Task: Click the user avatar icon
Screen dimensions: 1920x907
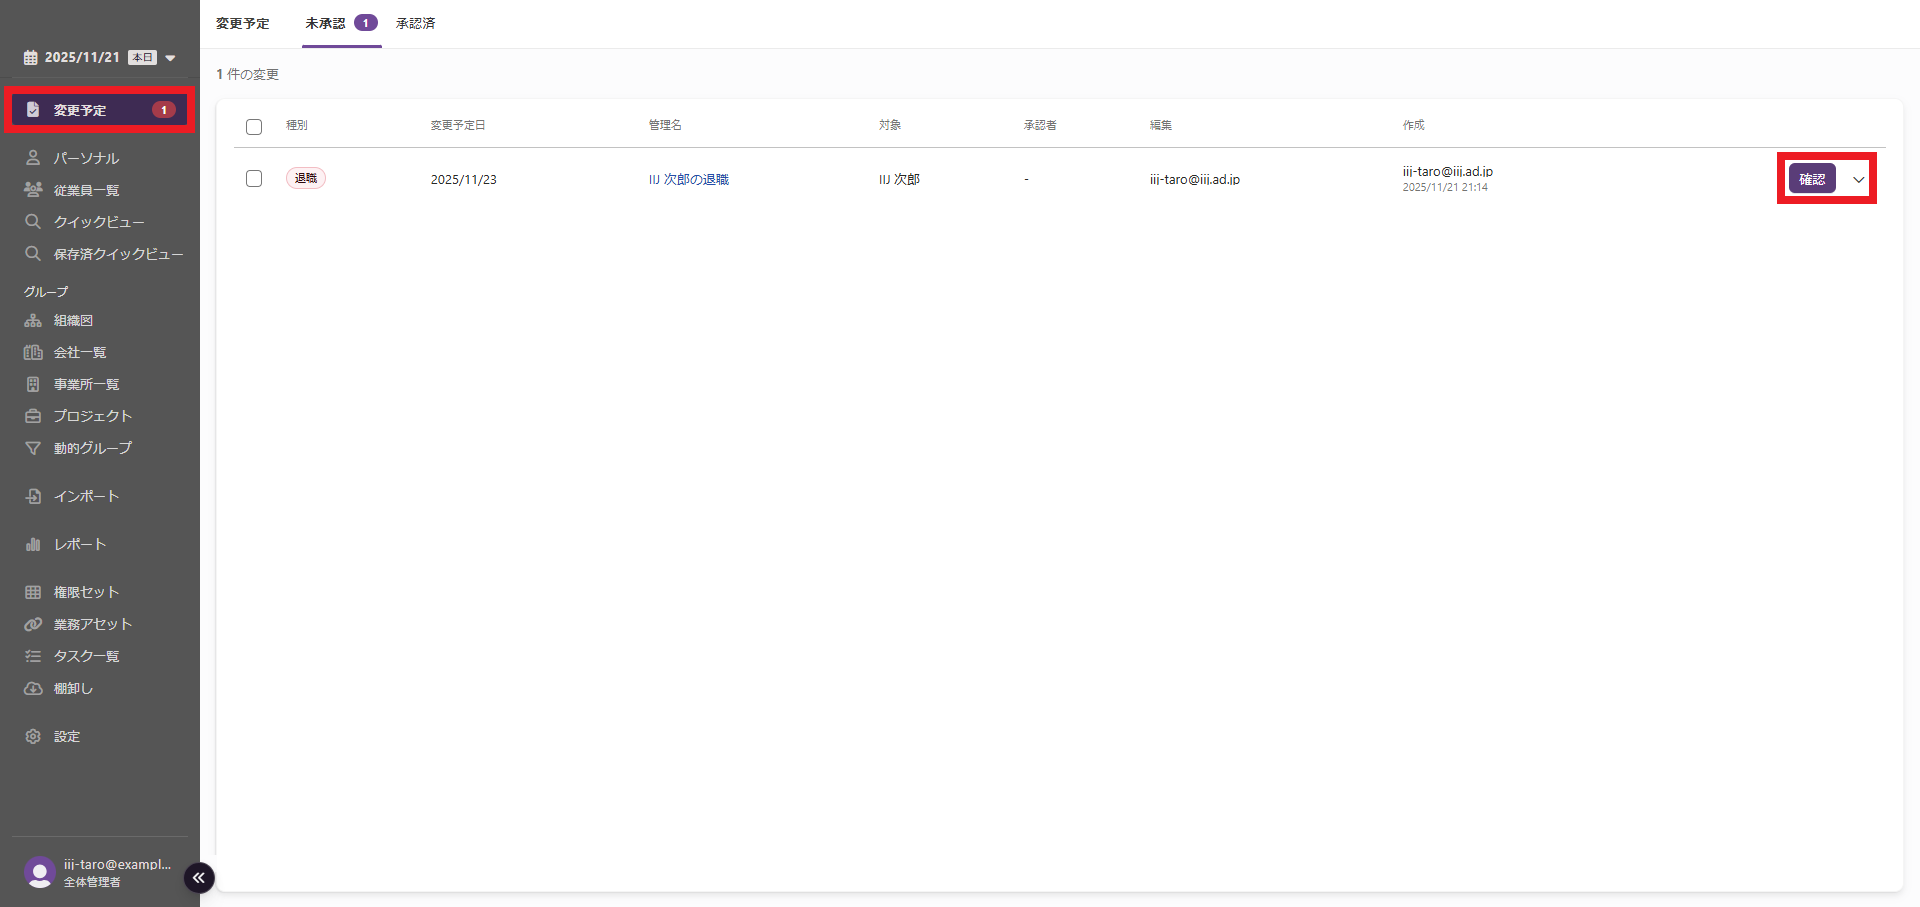Action: [x=39, y=872]
